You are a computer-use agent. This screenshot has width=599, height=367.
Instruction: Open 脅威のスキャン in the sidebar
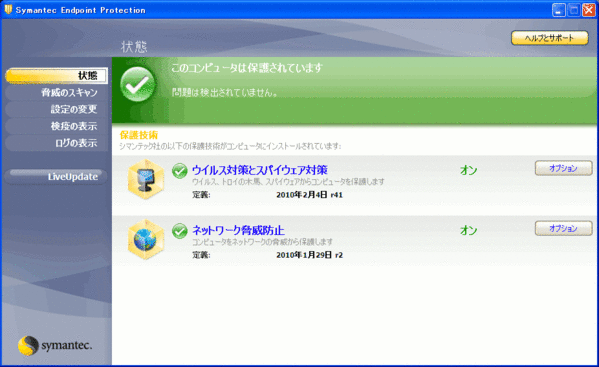pyautogui.click(x=56, y=92)
